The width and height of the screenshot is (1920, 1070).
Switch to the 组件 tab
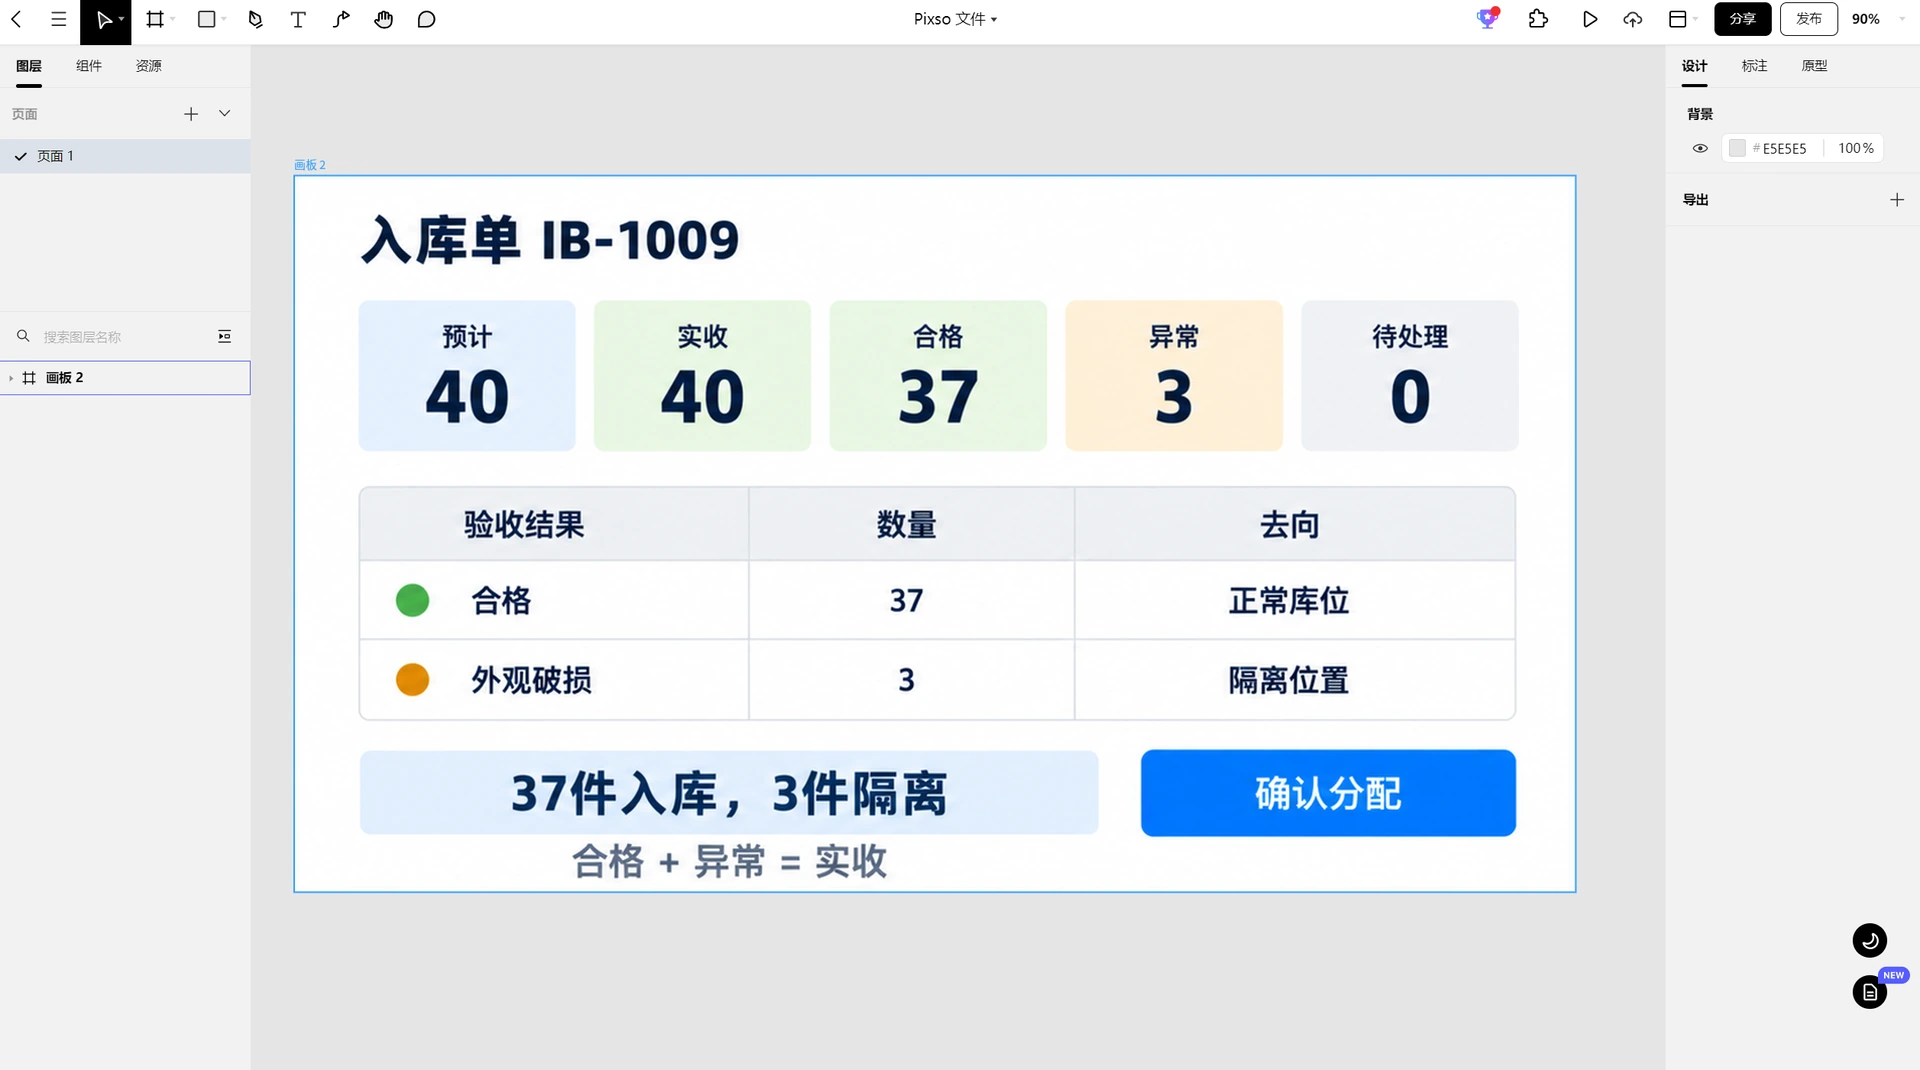click(89, 66)
